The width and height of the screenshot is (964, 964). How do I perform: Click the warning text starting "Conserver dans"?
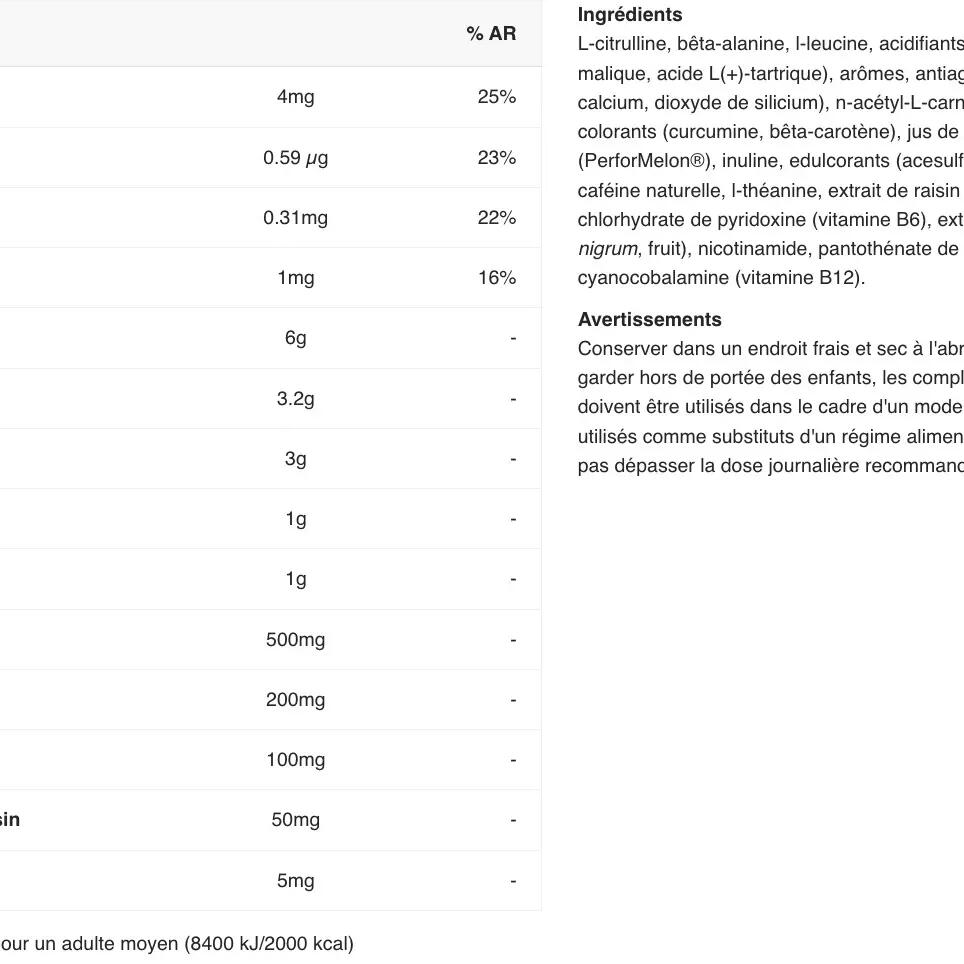coord(770,408)
